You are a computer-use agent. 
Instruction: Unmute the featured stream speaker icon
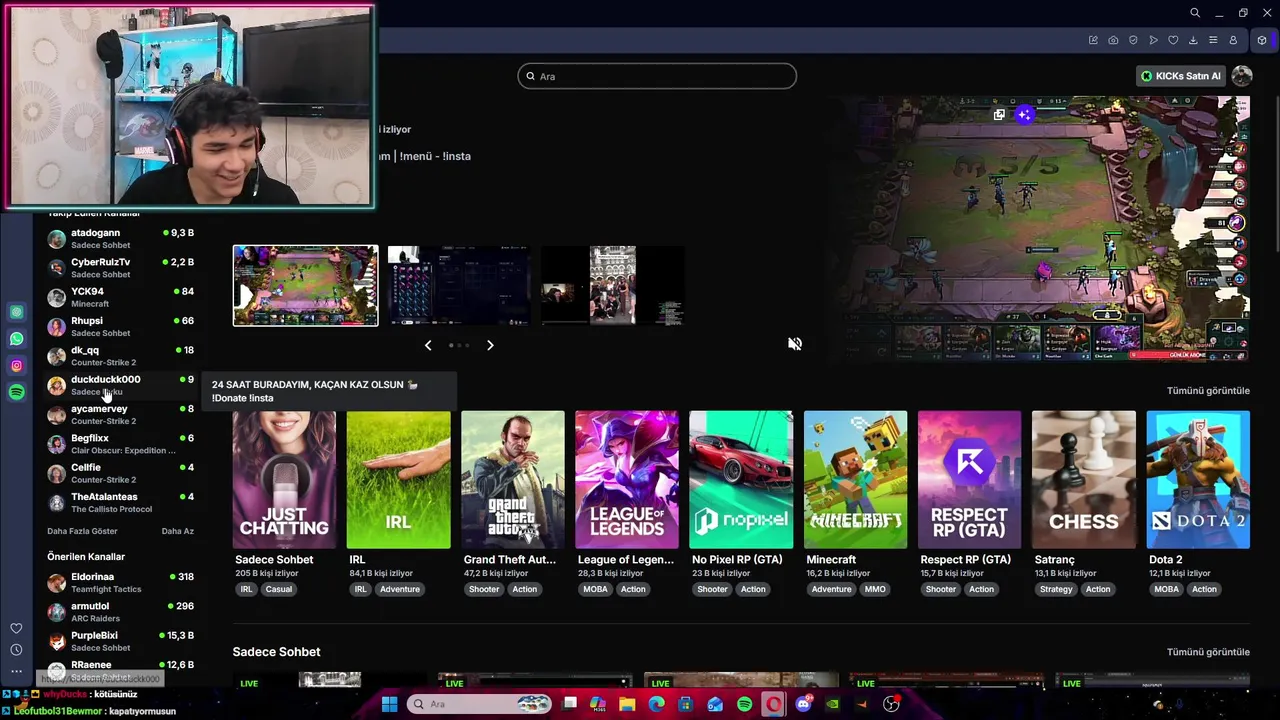click(795, 344)
